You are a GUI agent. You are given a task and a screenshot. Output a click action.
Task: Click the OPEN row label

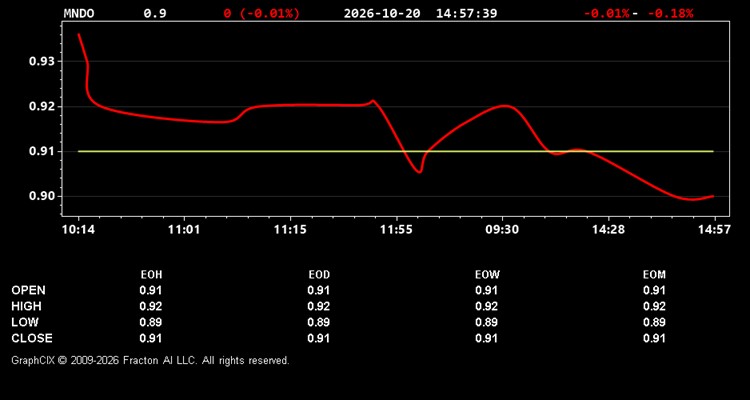tap(29, 290)
